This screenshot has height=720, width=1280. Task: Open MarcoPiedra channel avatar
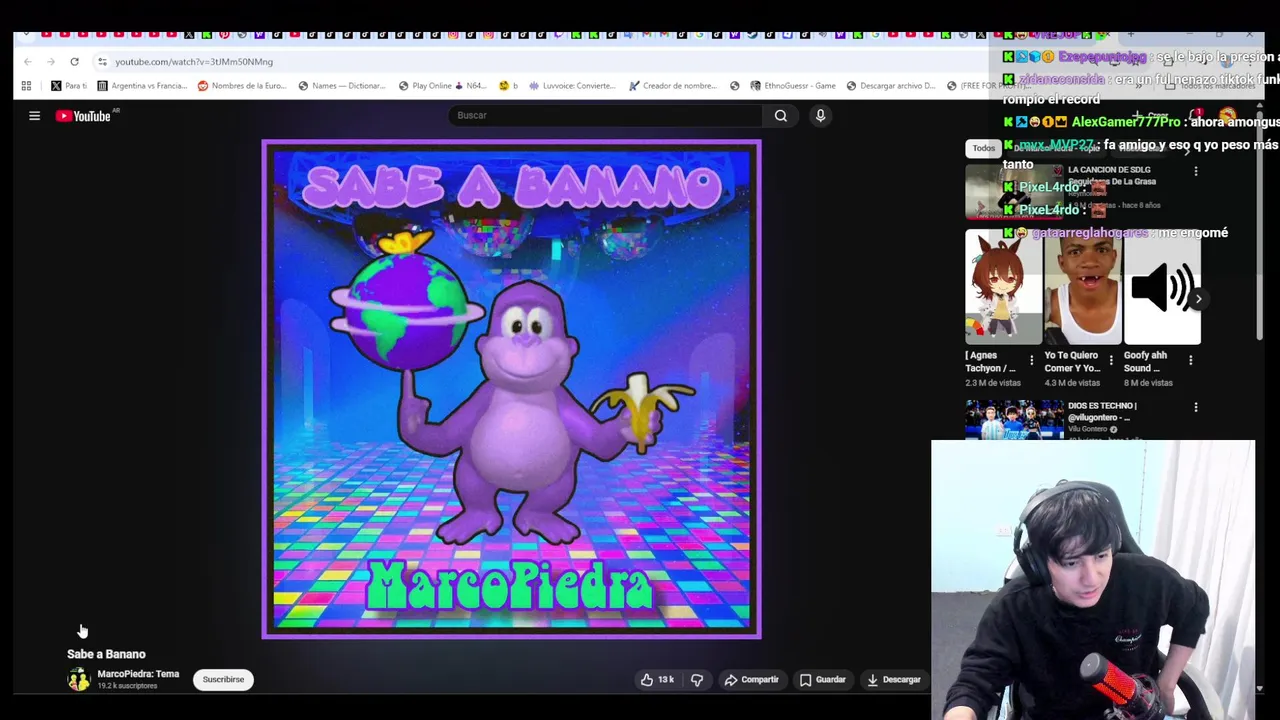[78, 680]
